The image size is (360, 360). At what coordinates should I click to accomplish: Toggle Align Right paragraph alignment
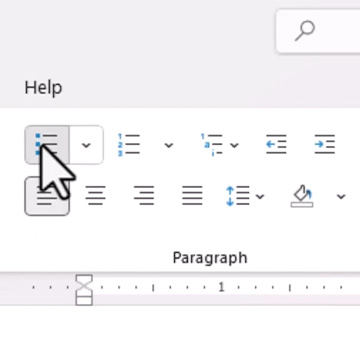pyautogui.click(x=144, y=196)
